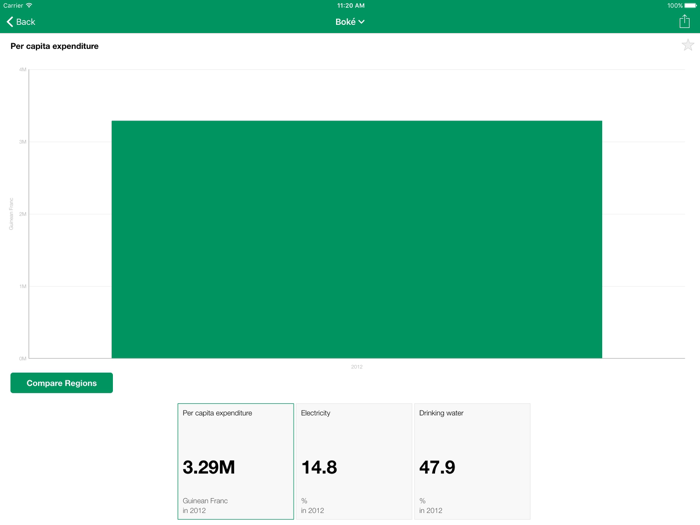Tap the Carrier label in status bar
The image size is (700, 525).
[13, 5]
